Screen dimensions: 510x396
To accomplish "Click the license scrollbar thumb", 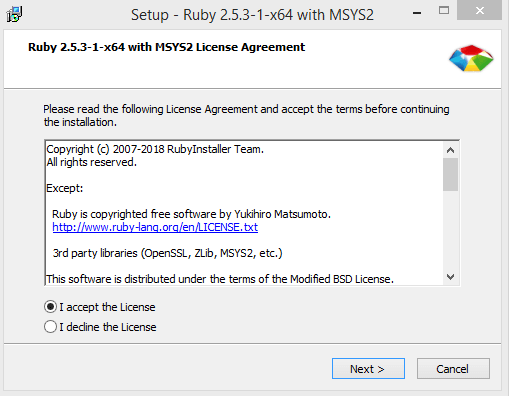I will pyautogui.click(x=451, y=174).
